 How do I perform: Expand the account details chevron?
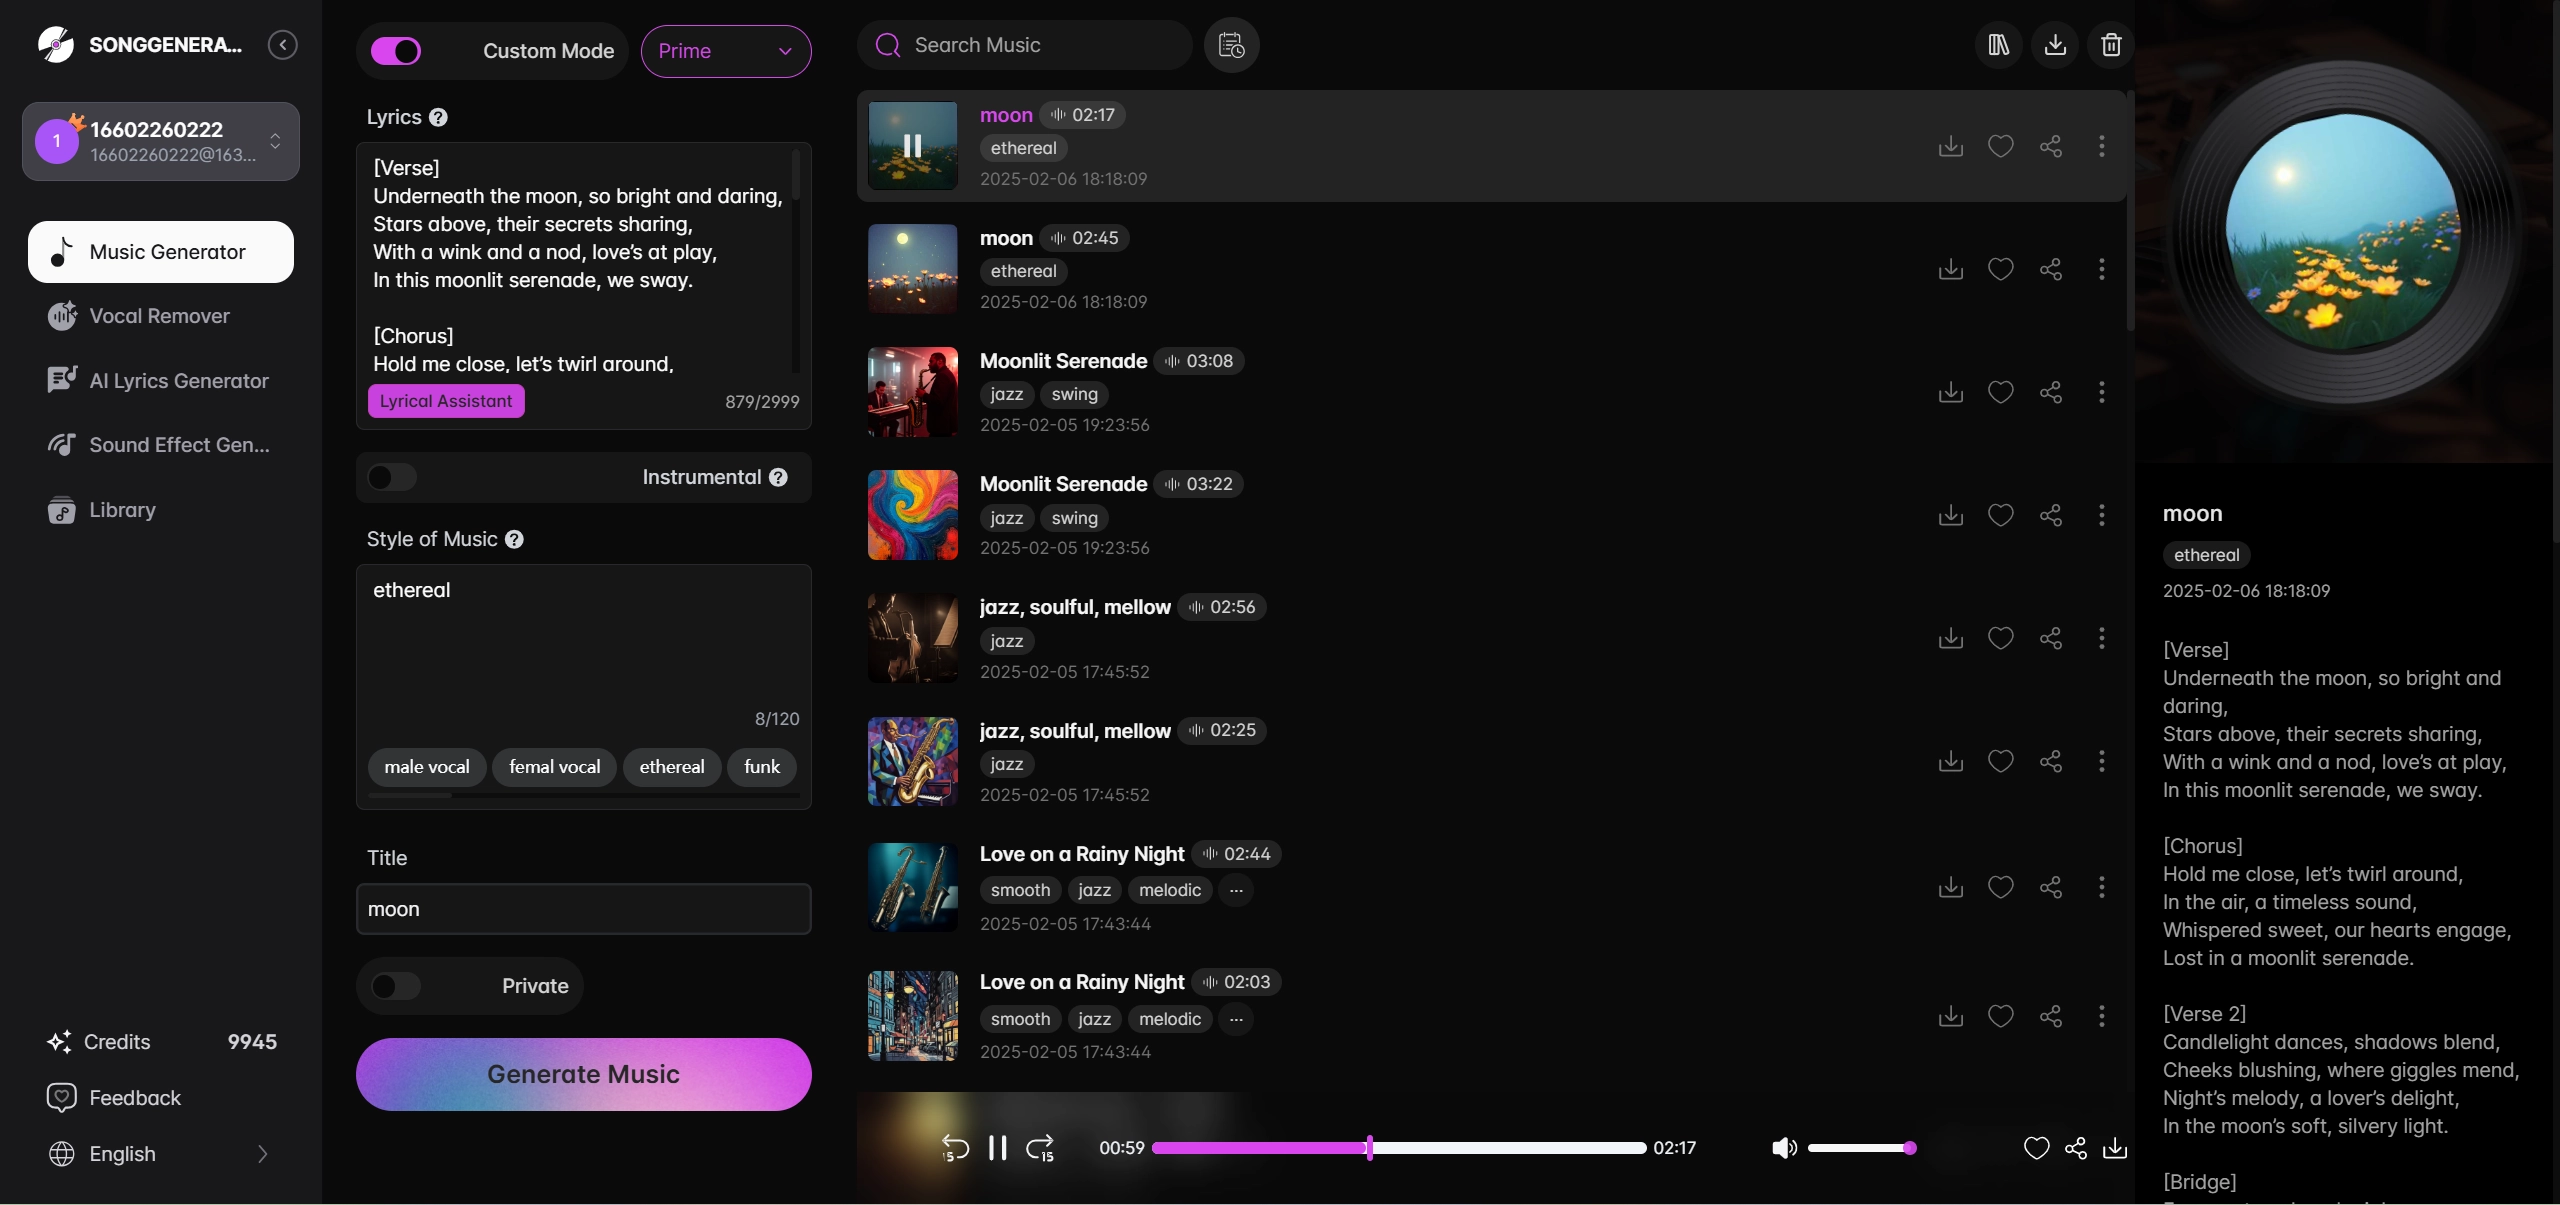[x=275, y=141]
